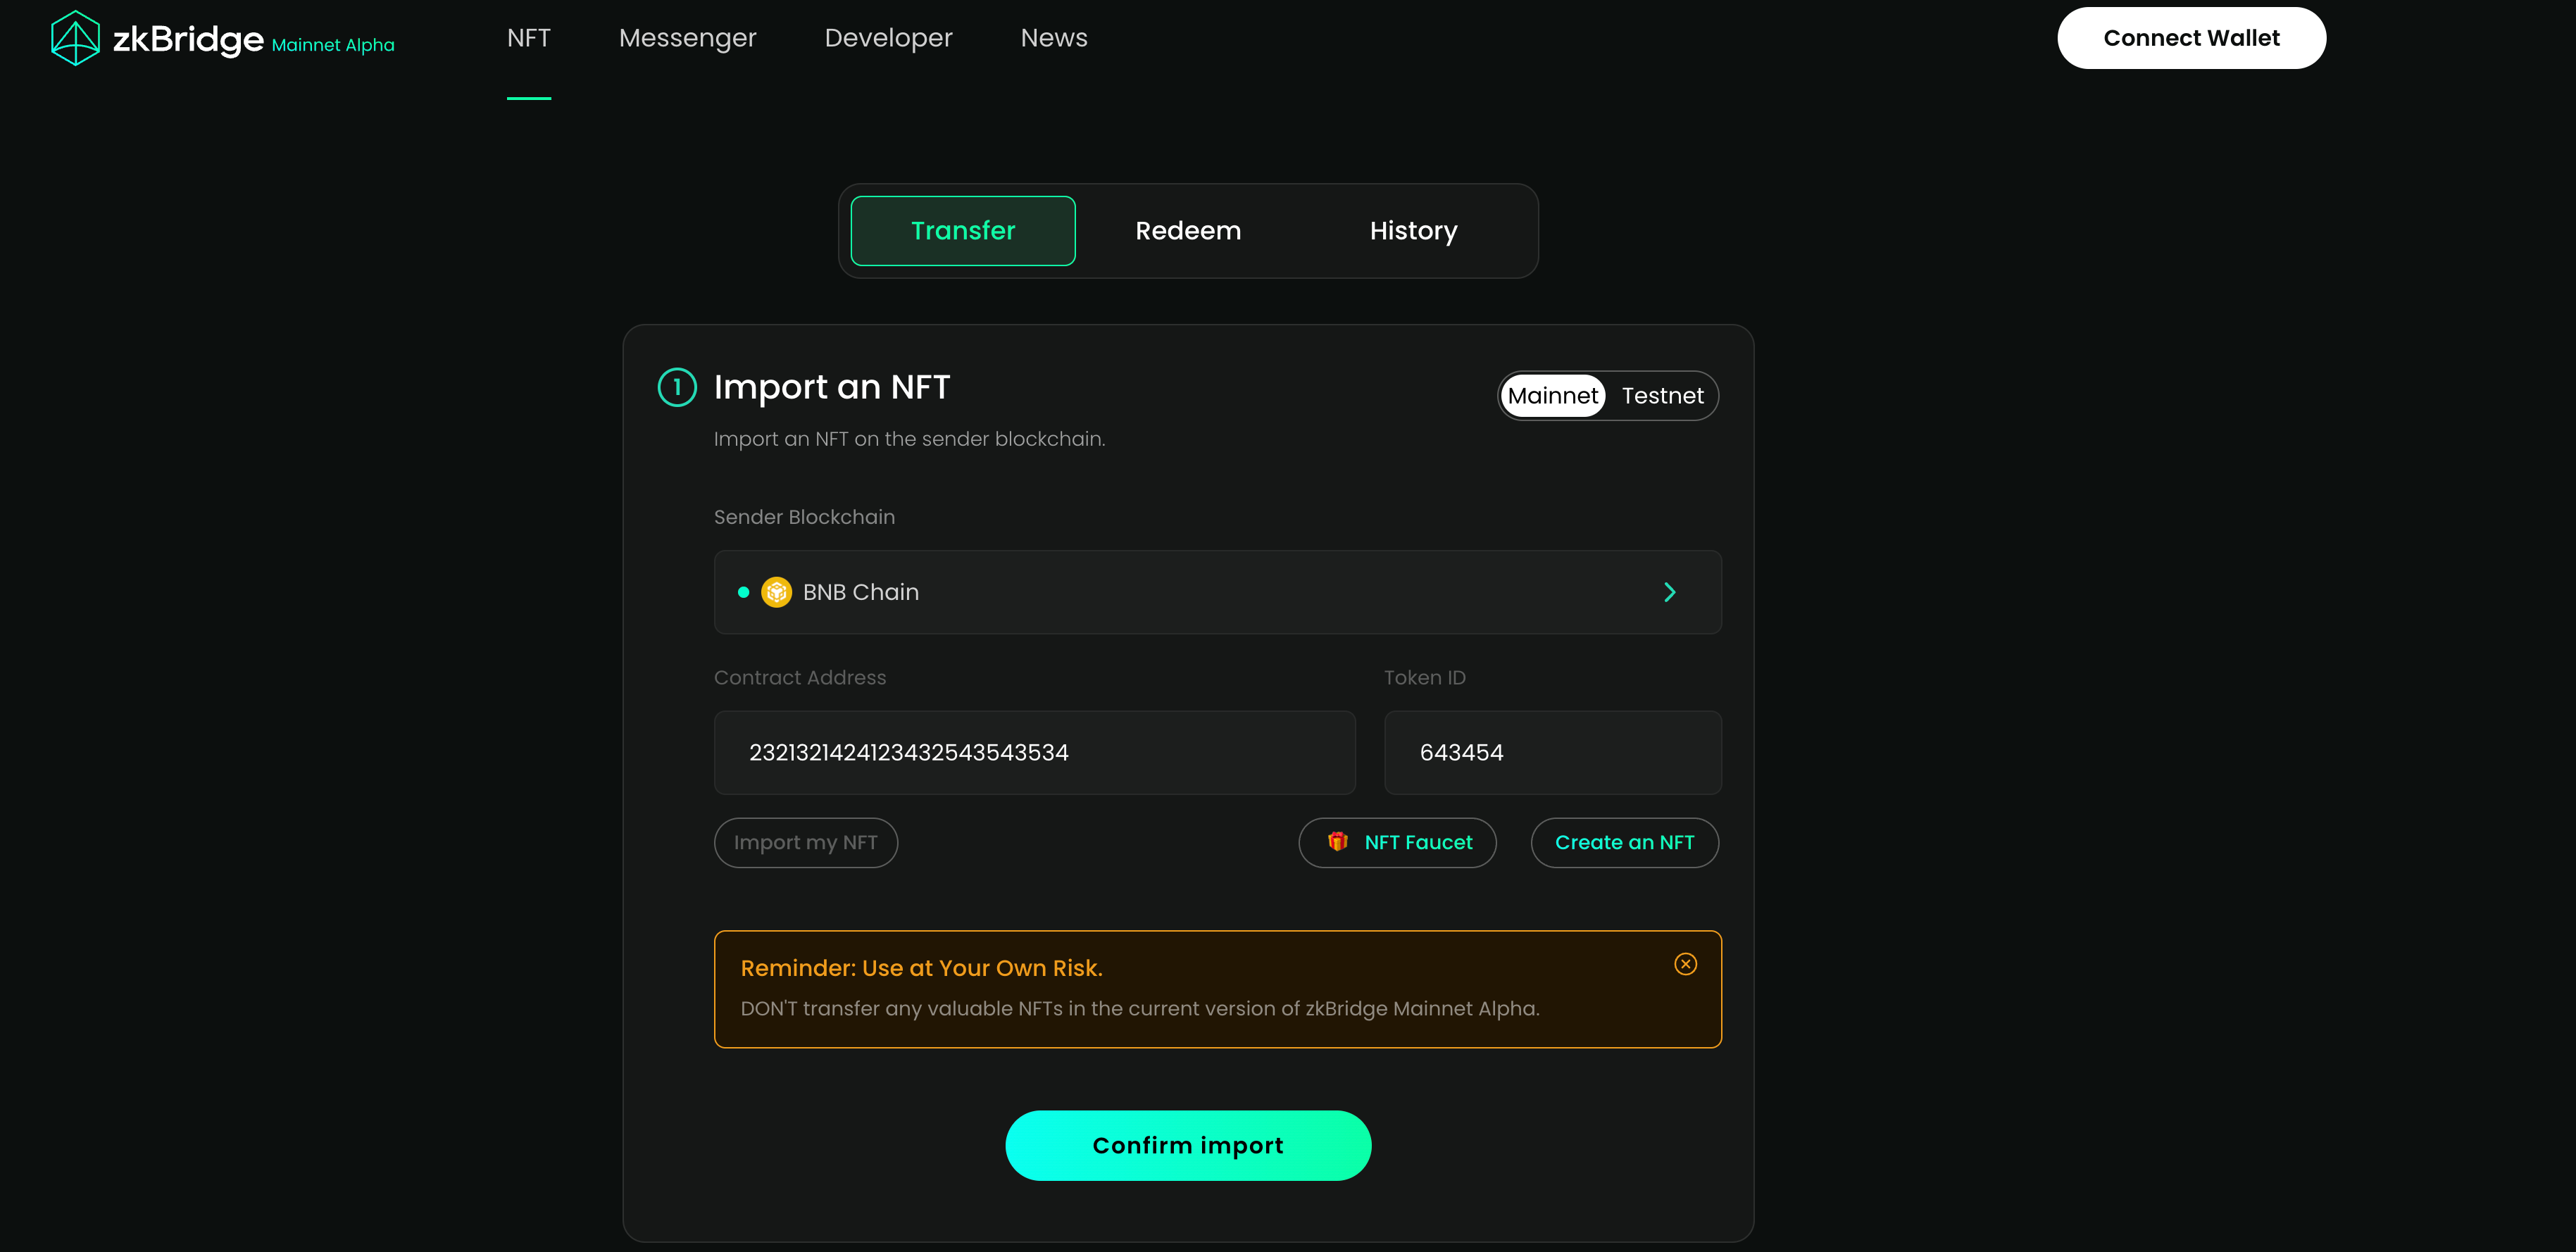The width and height of the screenshot is (2576, 1252).
Task: Click the 'Sender Blockchain' label
Action: [x=804, y=517]
